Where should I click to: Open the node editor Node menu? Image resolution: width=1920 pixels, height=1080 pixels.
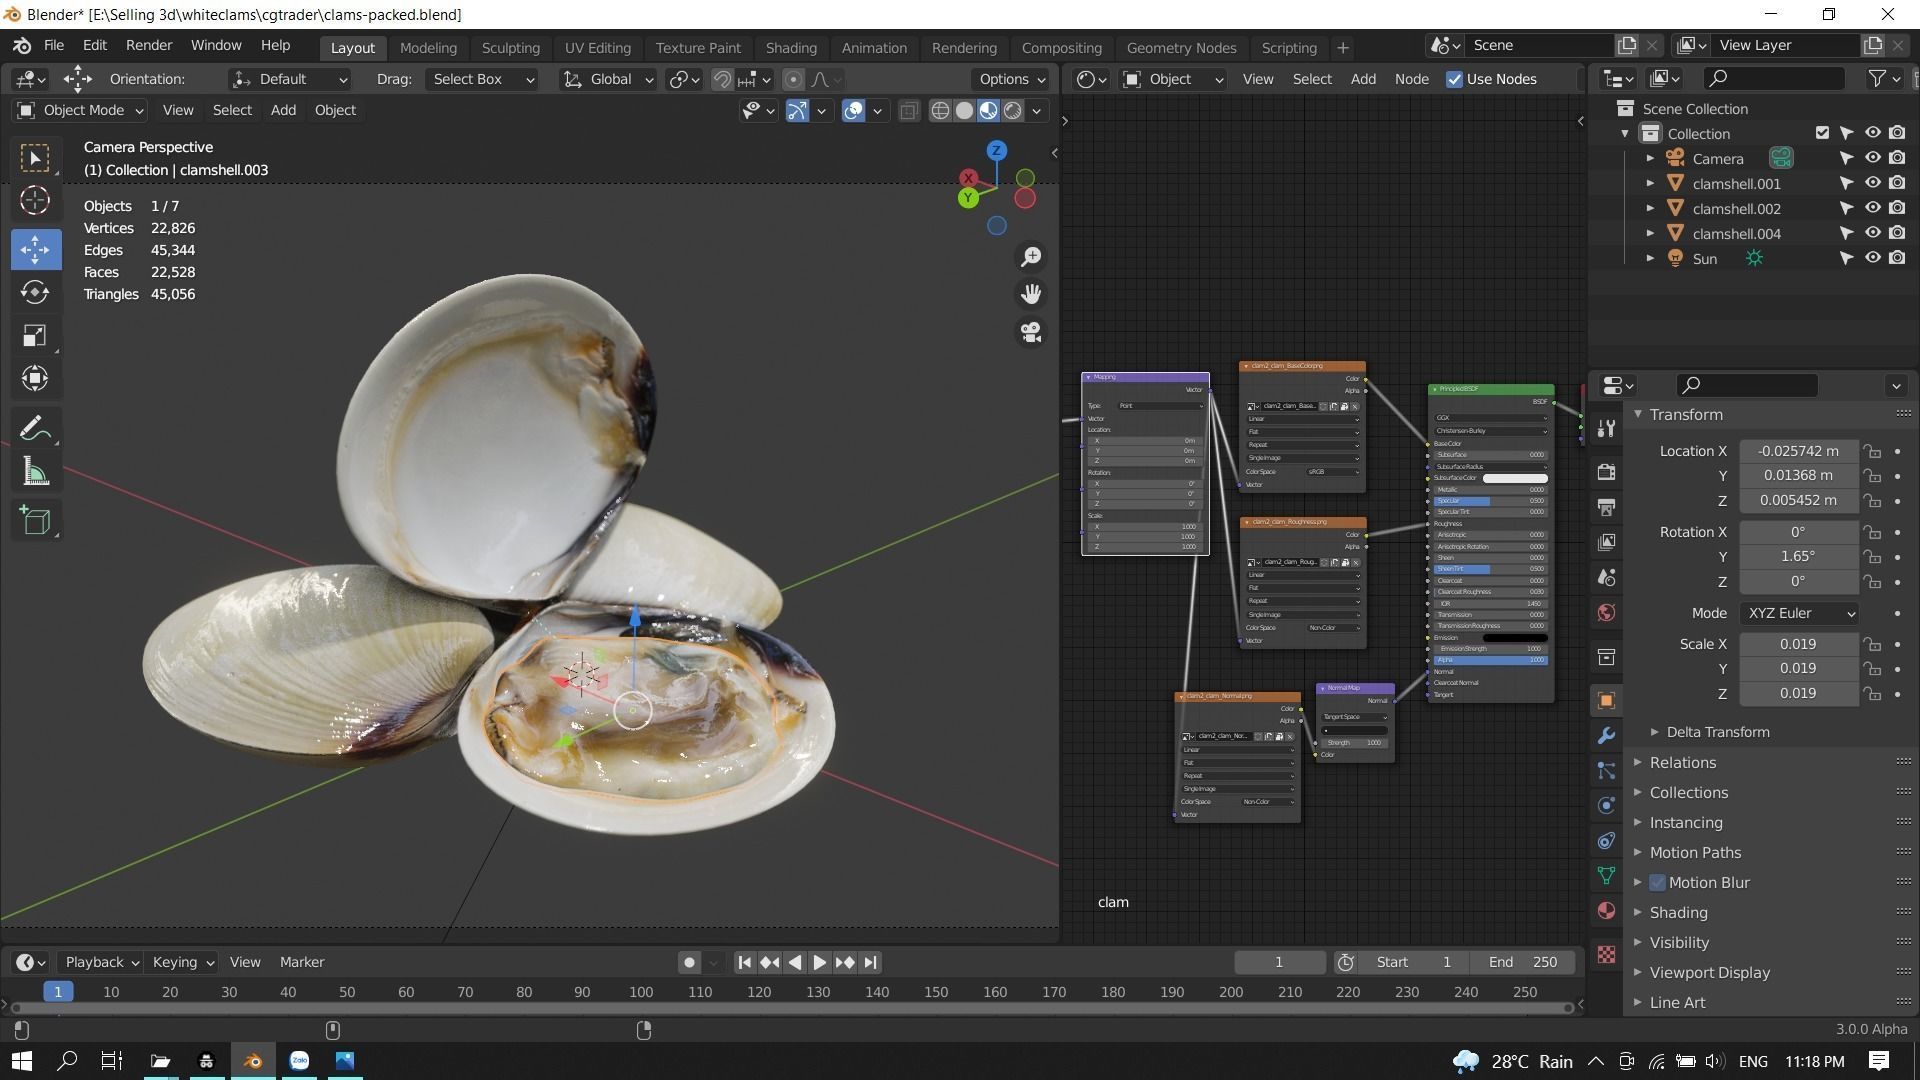tap(1411, 79)
